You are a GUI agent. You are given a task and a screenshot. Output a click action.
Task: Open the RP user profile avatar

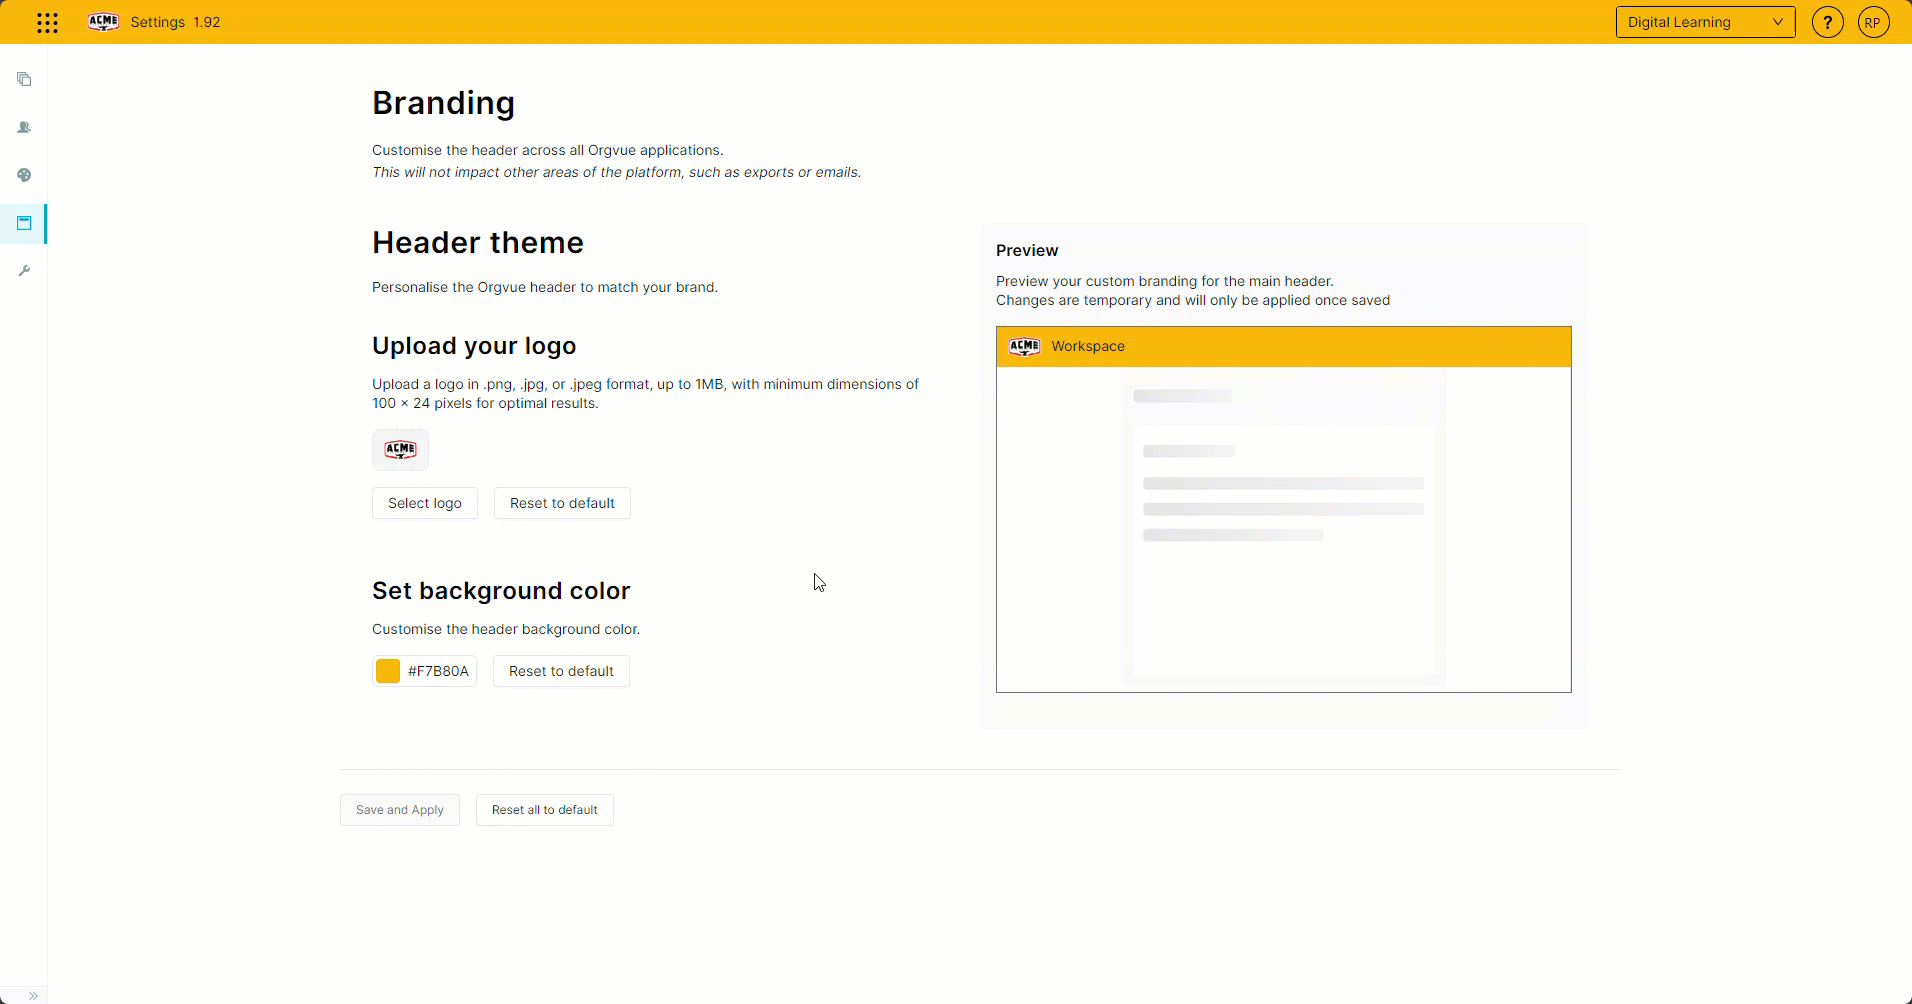[x=1873, y=22]
